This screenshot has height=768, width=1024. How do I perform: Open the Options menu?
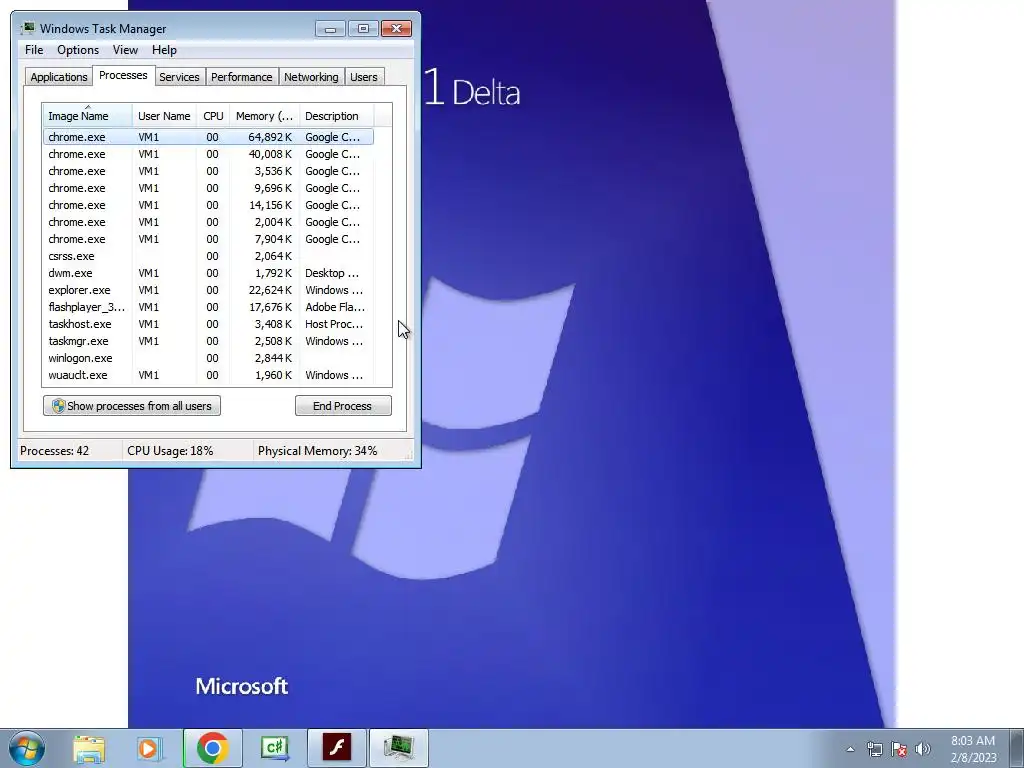coord(78,50)
